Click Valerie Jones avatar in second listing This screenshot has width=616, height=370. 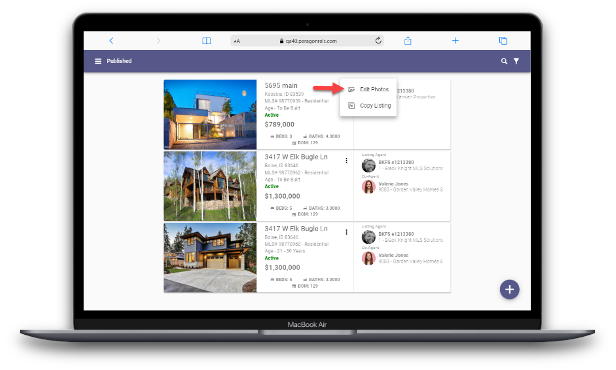click(368, 187)
